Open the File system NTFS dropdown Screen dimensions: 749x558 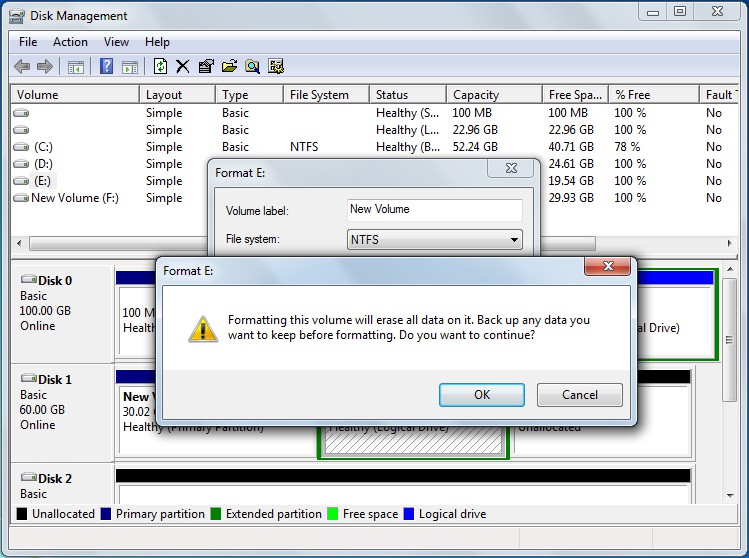click(x=435, y=239)
